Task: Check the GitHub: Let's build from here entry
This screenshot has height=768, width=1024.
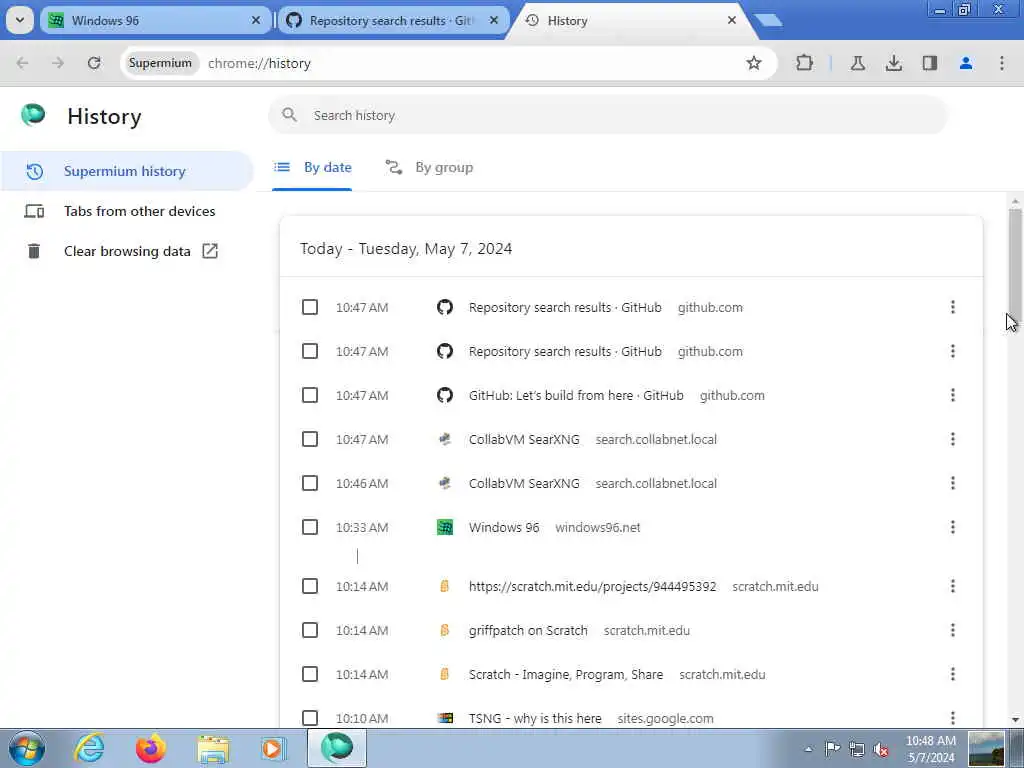Action: tap(310, 395)
